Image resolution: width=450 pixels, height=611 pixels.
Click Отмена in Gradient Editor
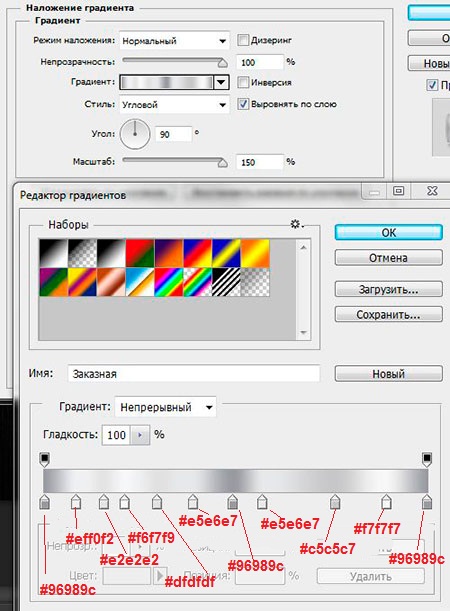(x=388, y=258)
